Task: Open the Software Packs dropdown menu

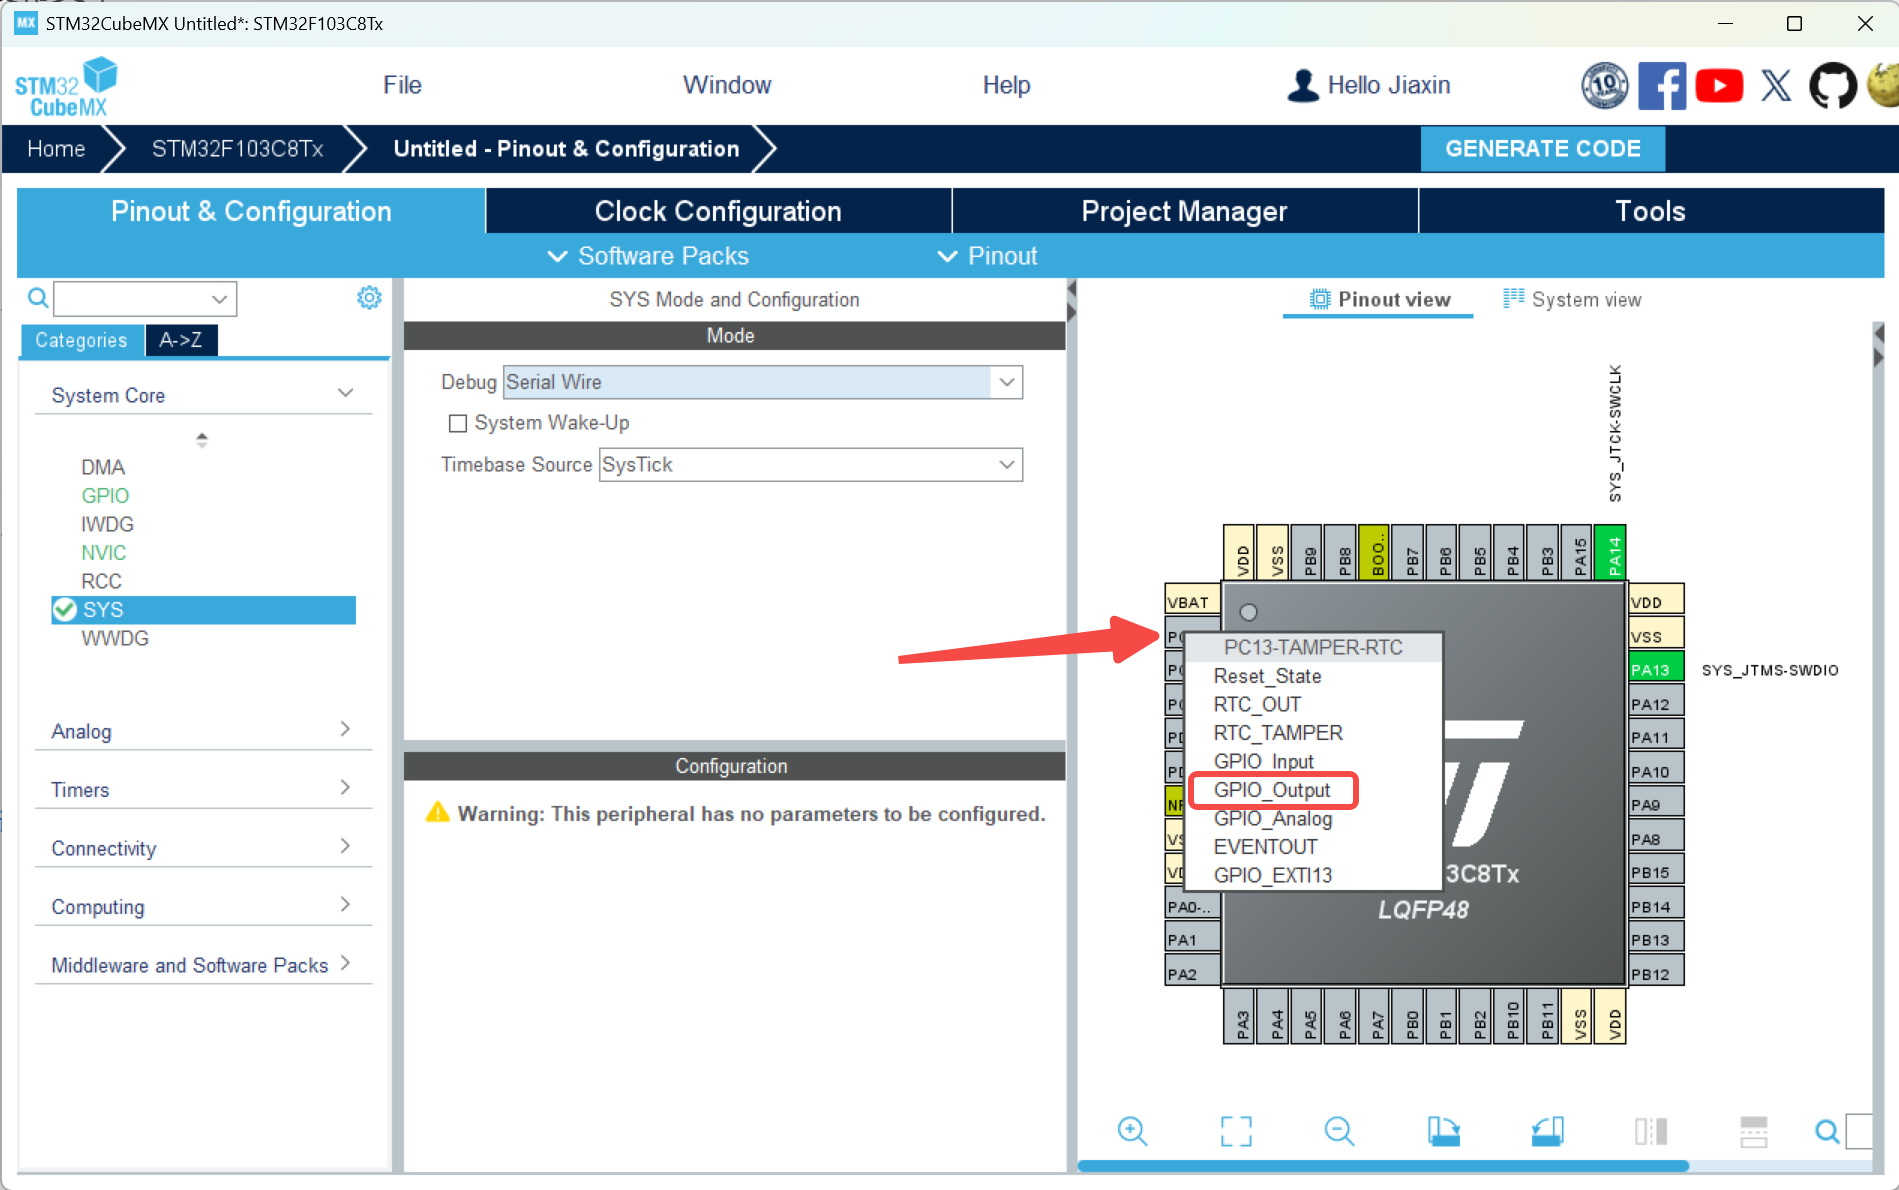Action: tap(648, 256)
